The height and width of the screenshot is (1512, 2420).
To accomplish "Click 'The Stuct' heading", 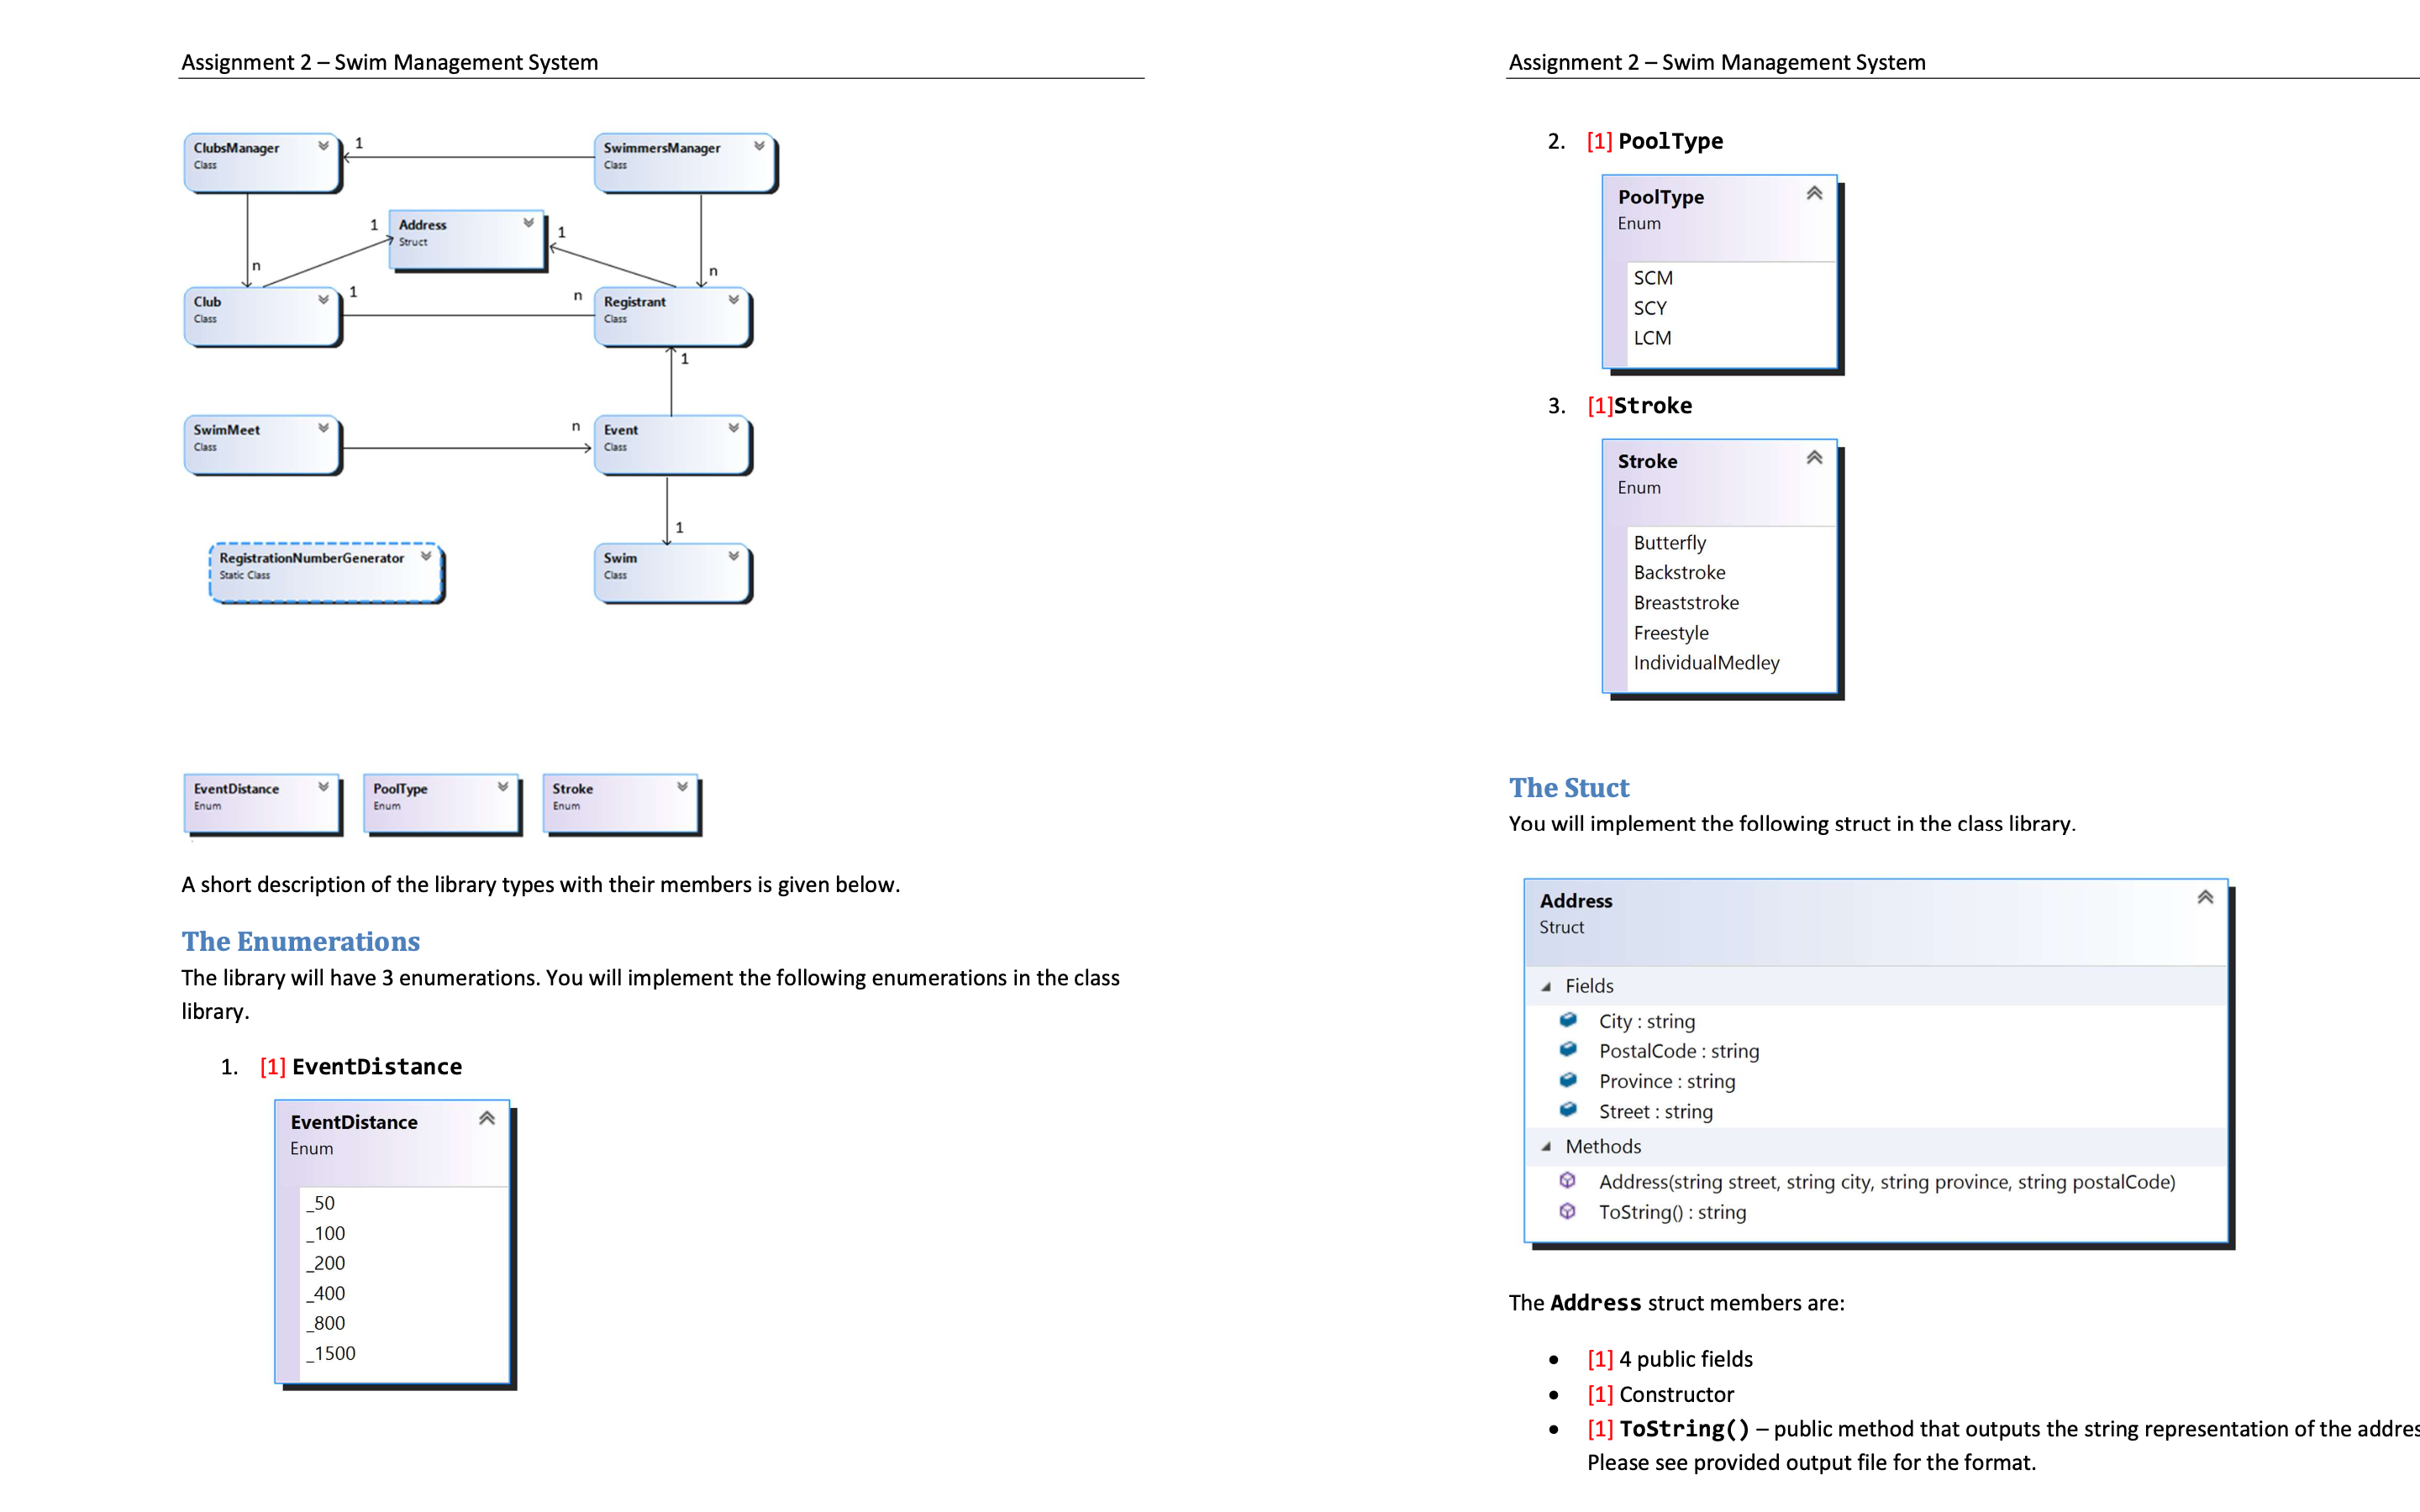I will (1569, 788).
